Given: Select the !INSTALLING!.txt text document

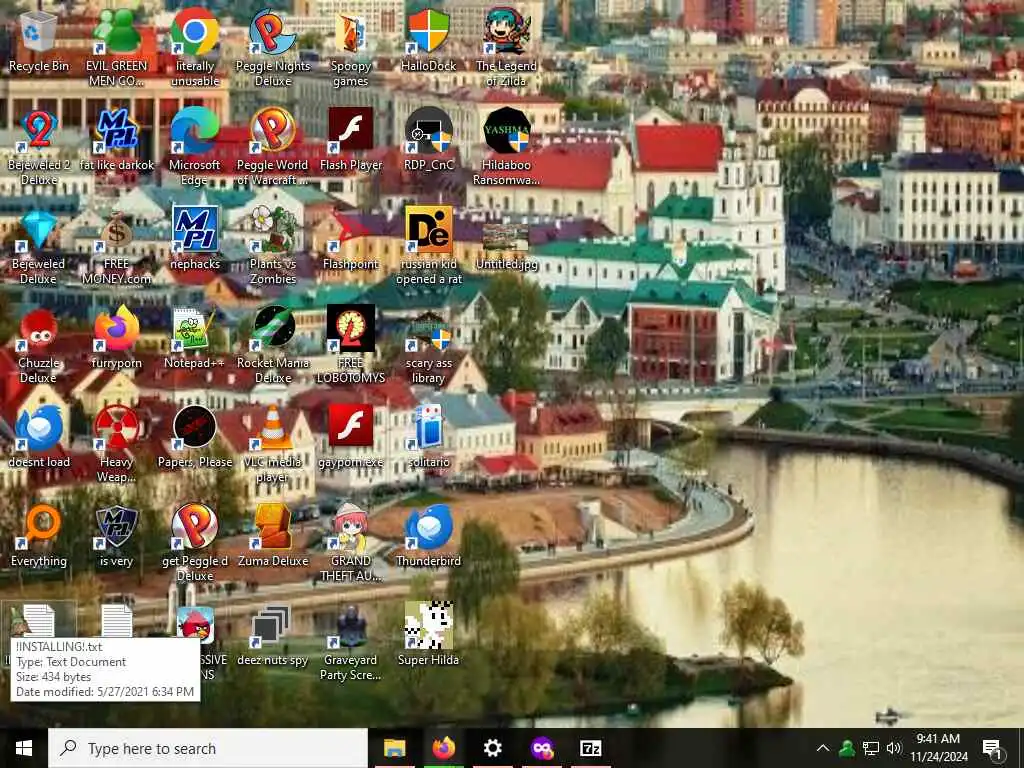Looking at the screenshot, I should [39, 620].
